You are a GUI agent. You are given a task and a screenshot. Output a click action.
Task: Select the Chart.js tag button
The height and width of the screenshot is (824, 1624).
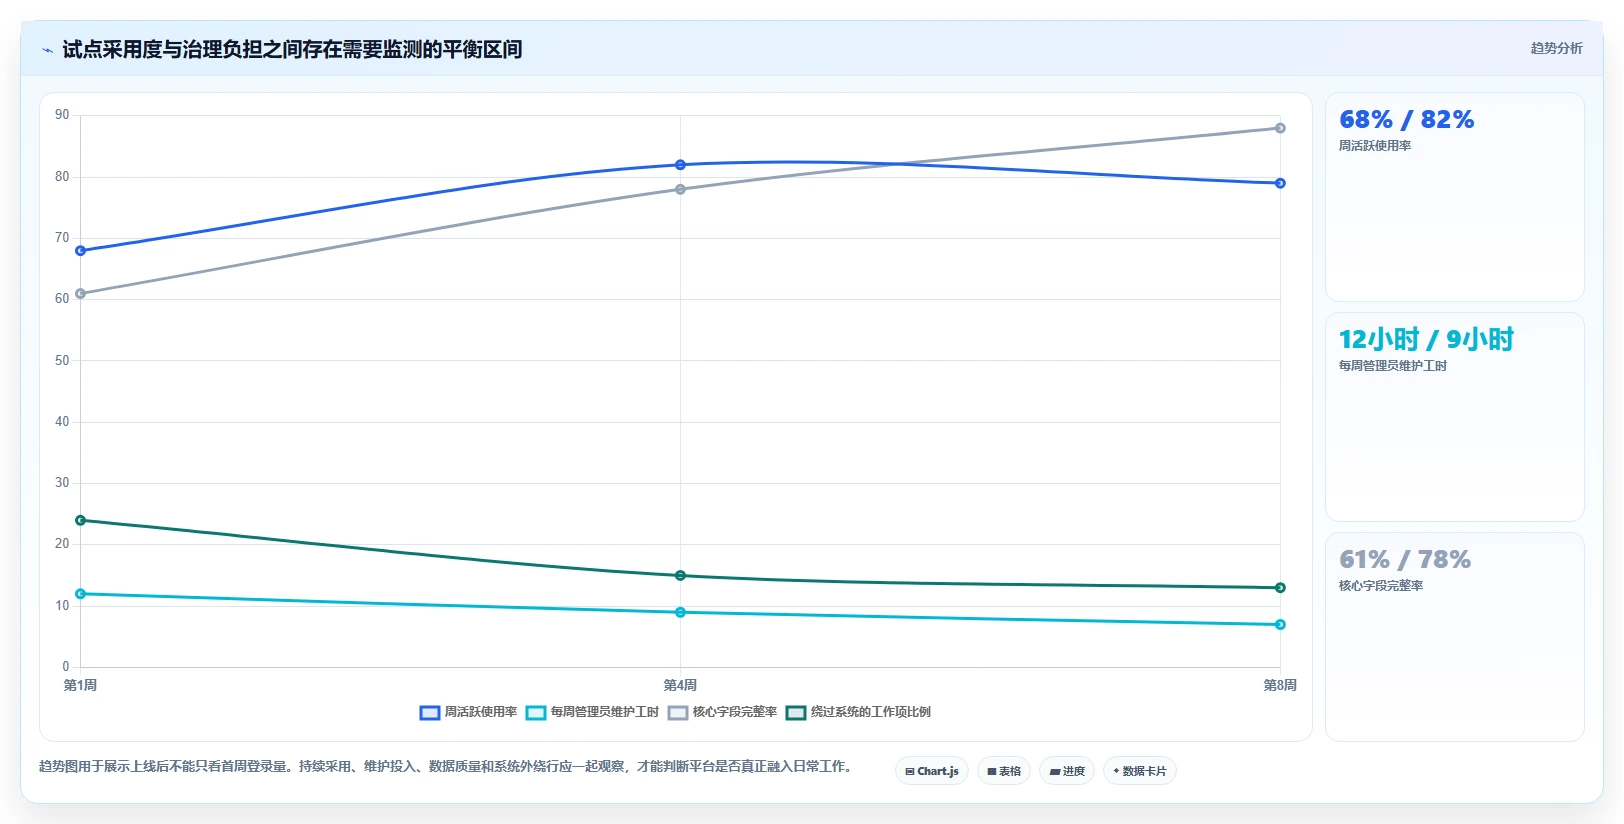932,771
